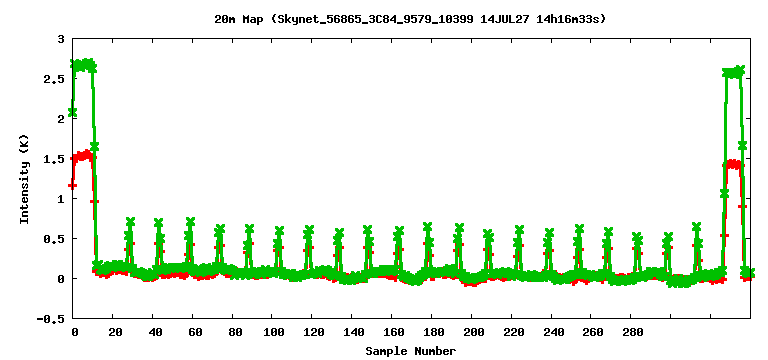Click the green peak near sample 178
This screenshot has width=768, height=360.
(428, 227)
